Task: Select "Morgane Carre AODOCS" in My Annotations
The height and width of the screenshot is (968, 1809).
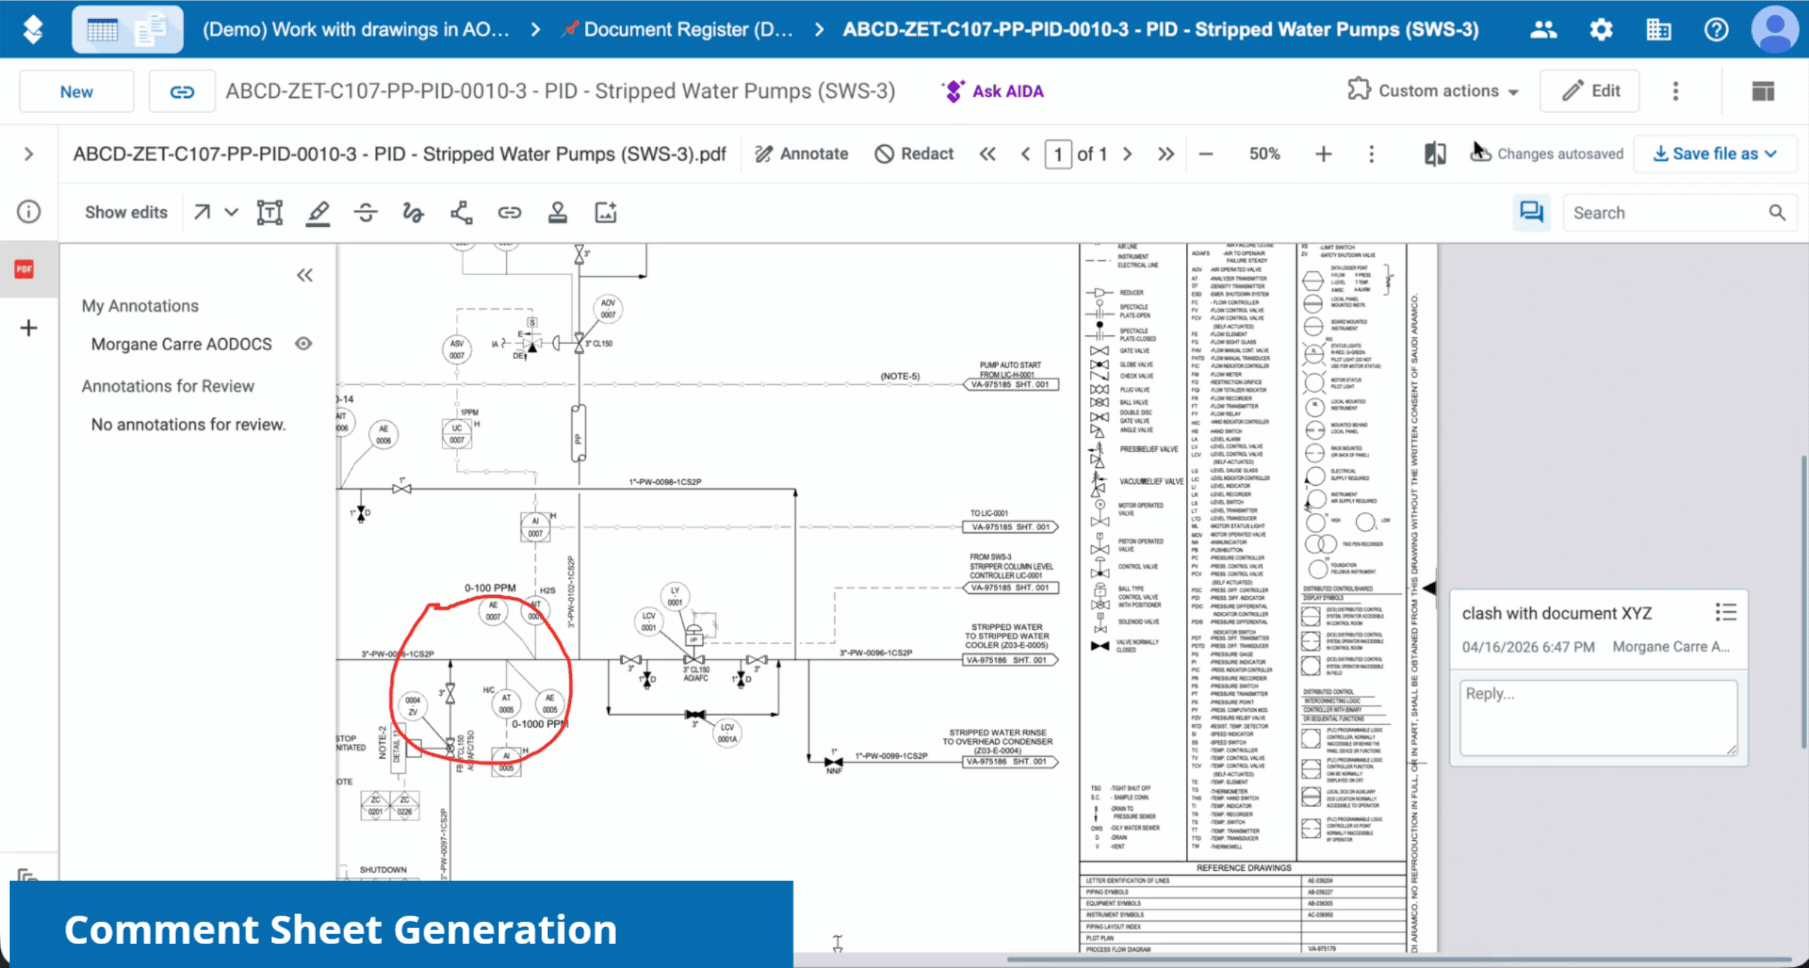Action: (x=181, y=344)
